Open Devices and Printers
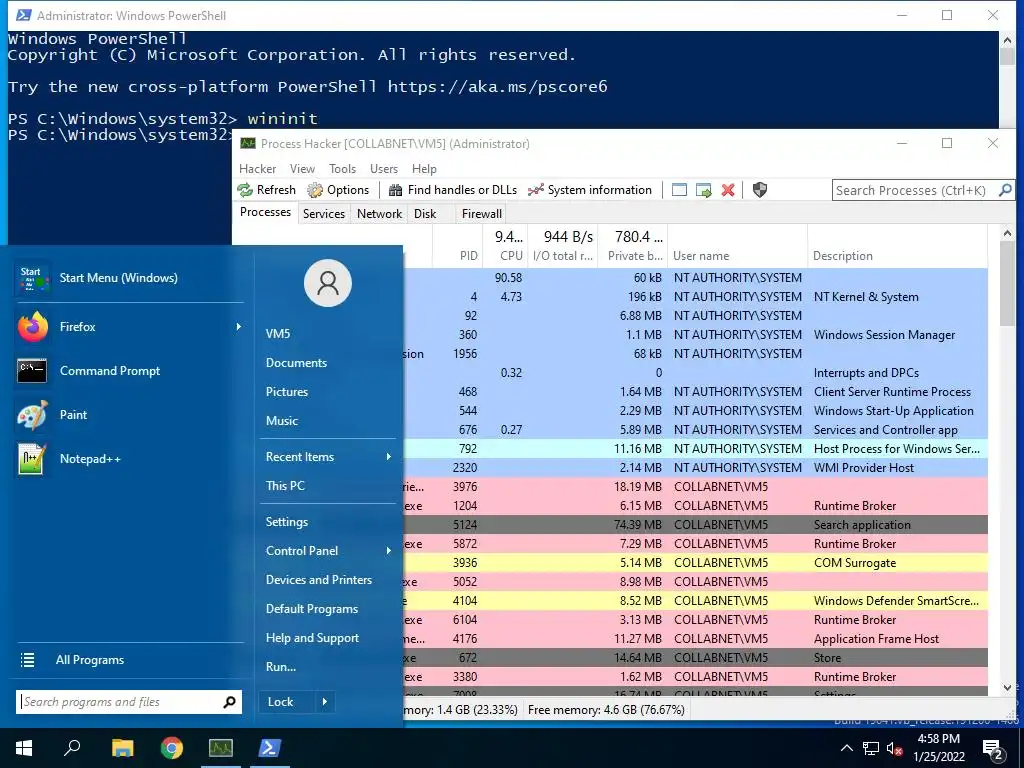Screen dimensions: 1024x768 319,580
